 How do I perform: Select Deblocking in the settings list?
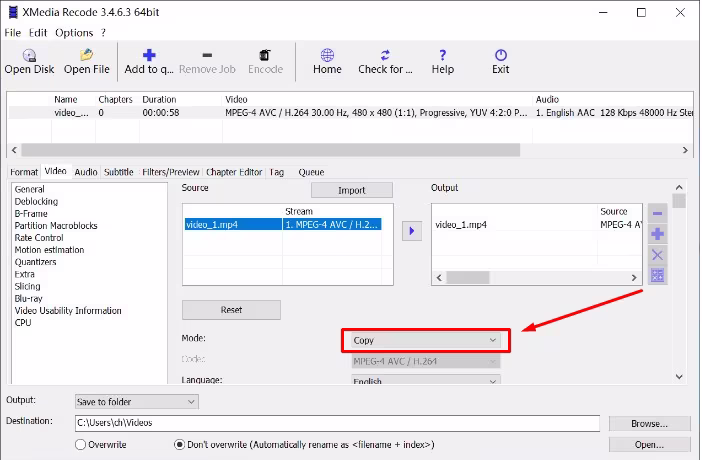point(36,202)
